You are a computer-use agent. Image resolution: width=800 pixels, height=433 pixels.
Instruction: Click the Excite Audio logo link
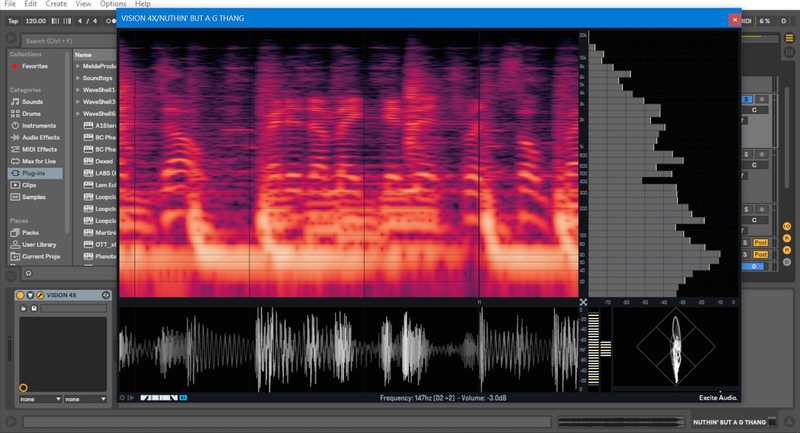pos(718,397)
